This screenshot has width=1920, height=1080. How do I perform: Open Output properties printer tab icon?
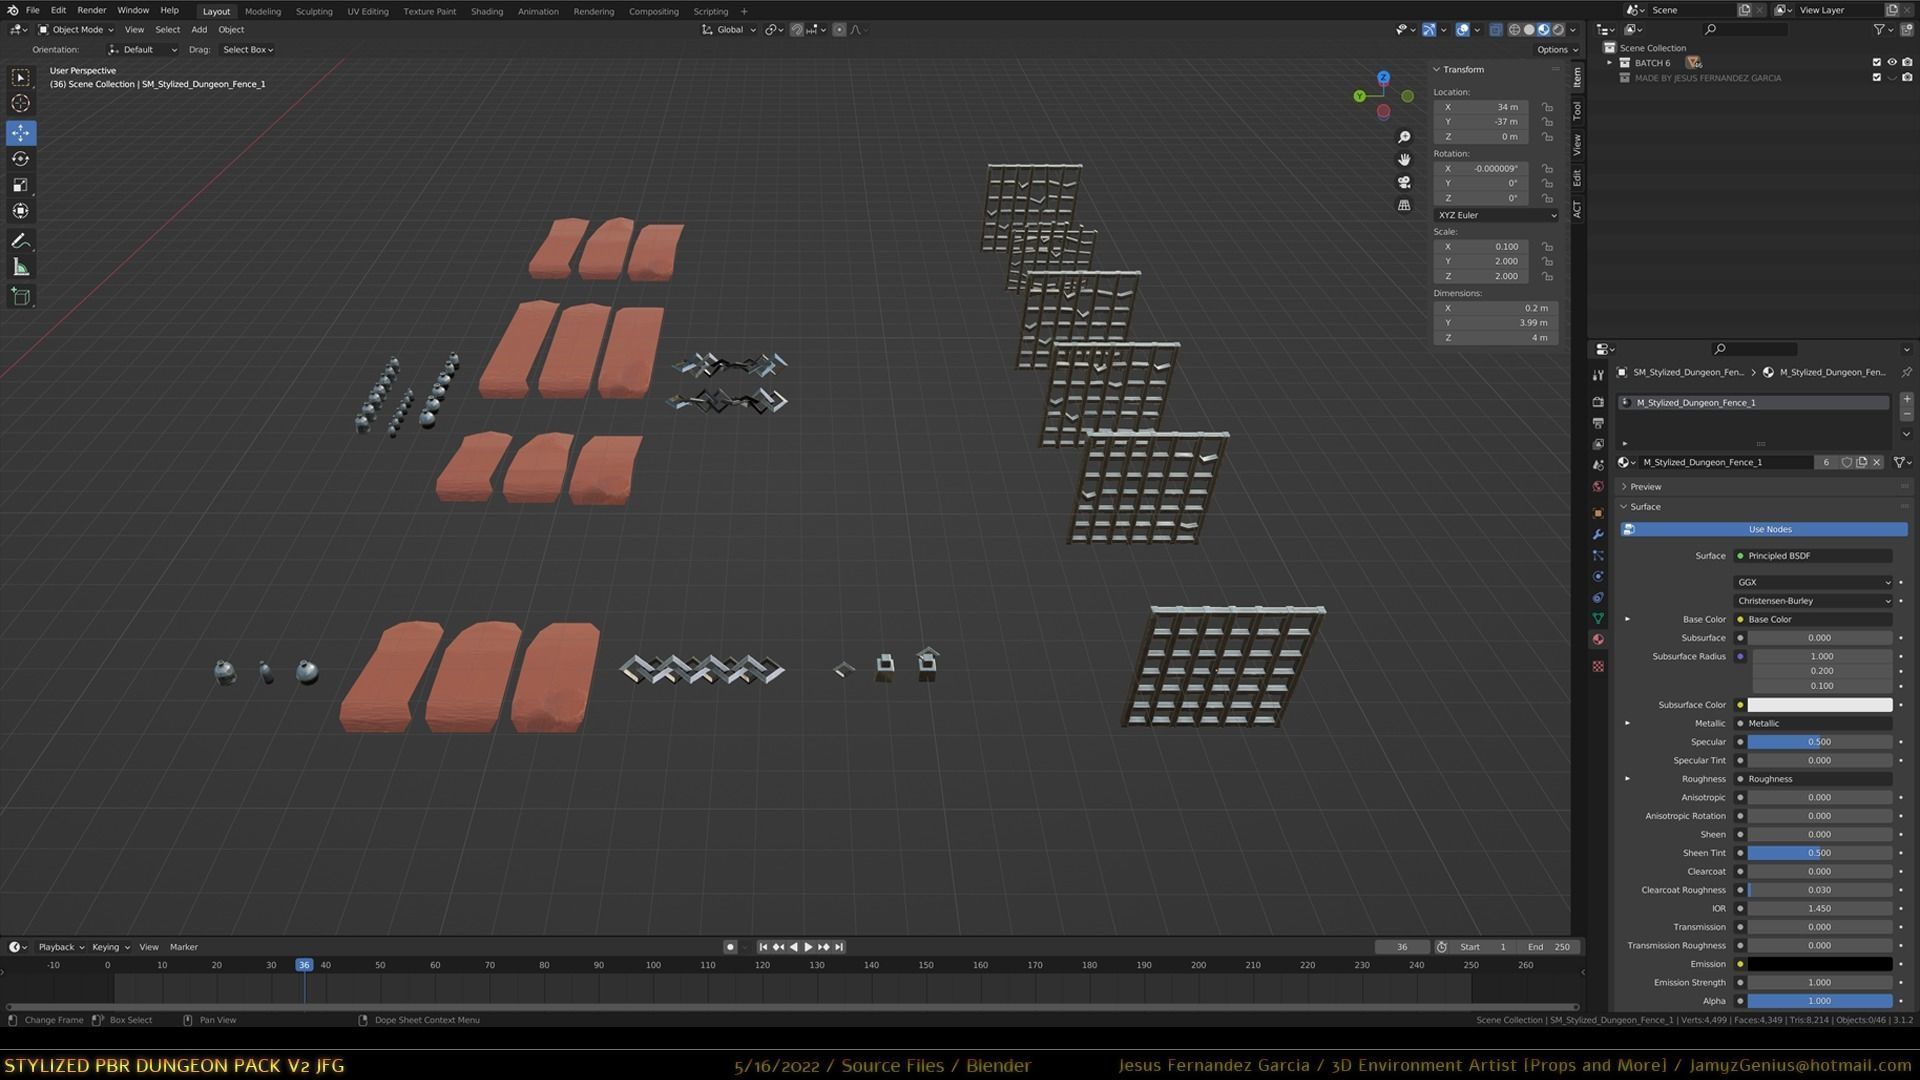(x=1598, y=423)
